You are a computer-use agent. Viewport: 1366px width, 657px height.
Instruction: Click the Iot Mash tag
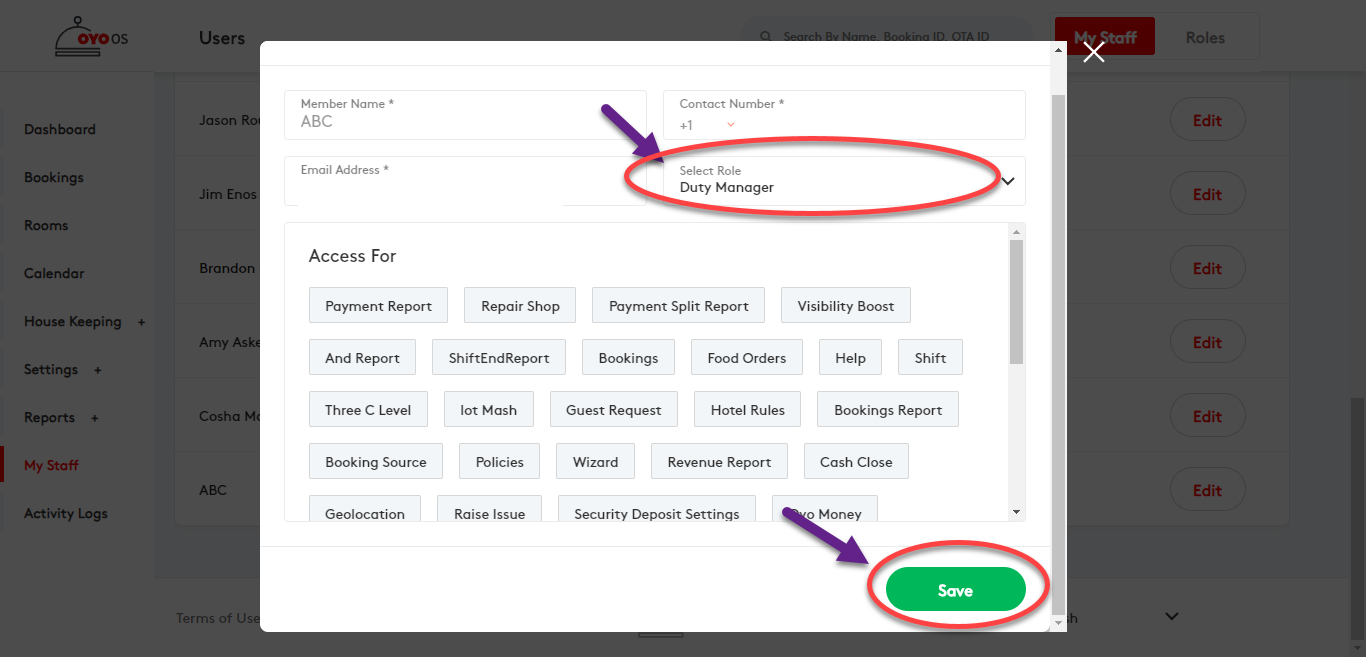489,410
